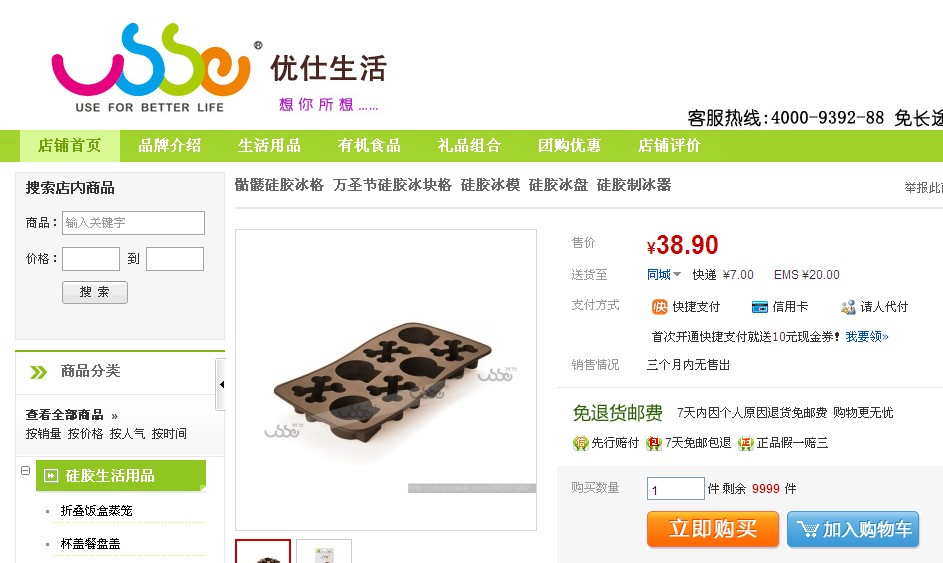This screenshot has height=563, width=943.
Task: Click the 正品假一赔三 badge icon
Action: click(746, 443)
